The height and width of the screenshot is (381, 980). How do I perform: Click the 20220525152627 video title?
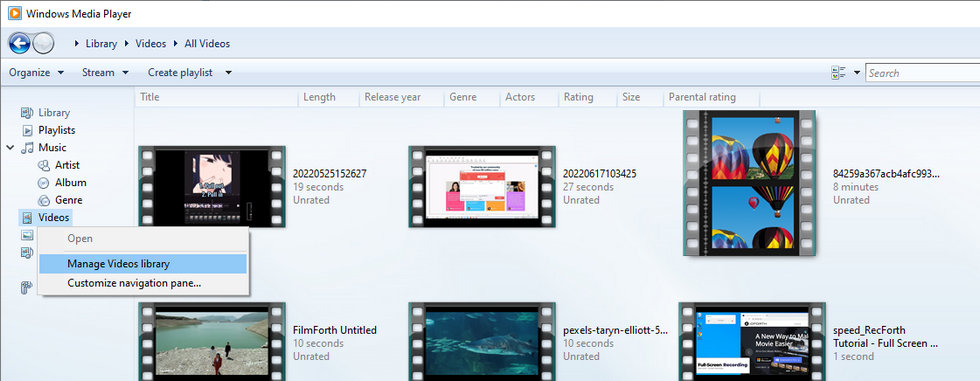coord(329,174)
